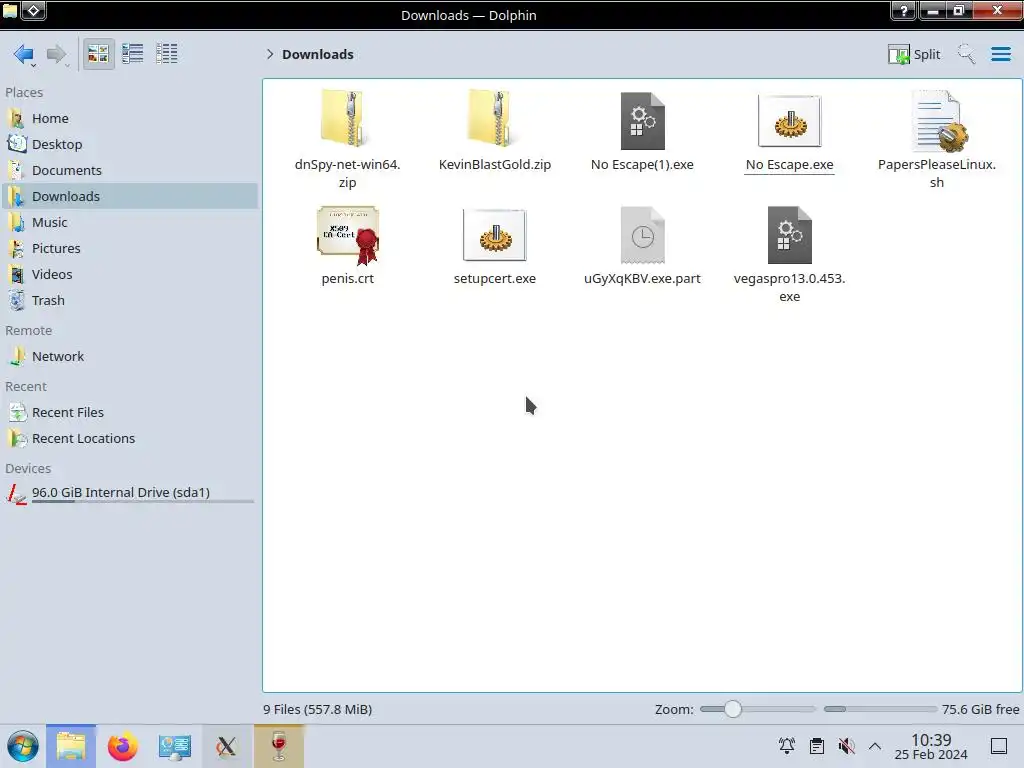Select No Escape(1).exe file icon
This screenshot has height=768, width=1024.
pos(643,121)
